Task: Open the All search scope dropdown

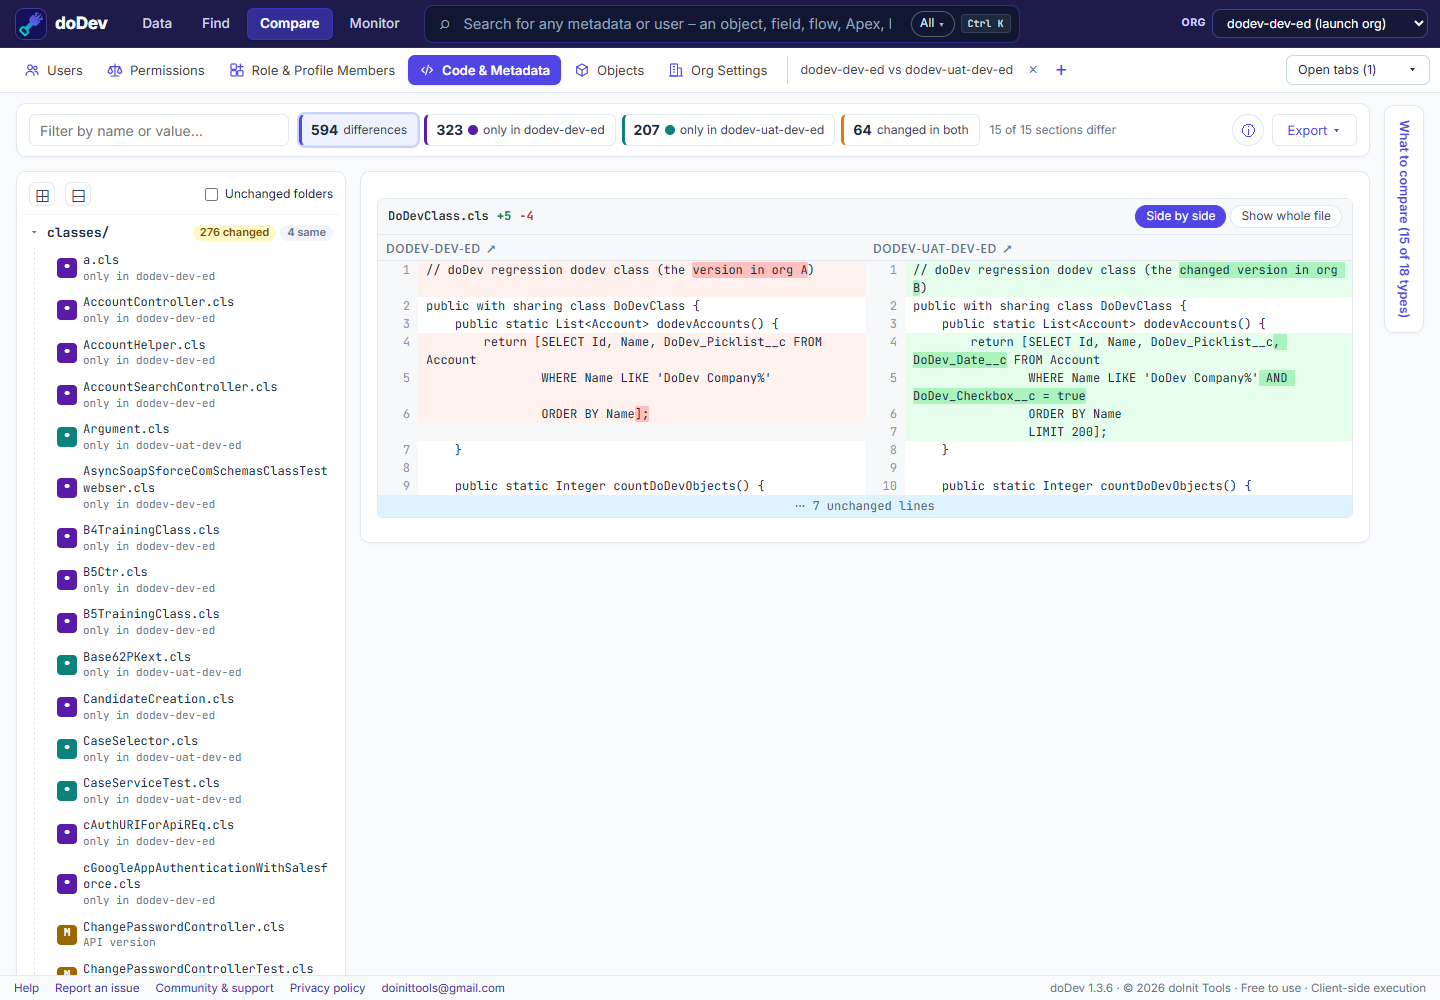Action: click(x=932, y=24)
